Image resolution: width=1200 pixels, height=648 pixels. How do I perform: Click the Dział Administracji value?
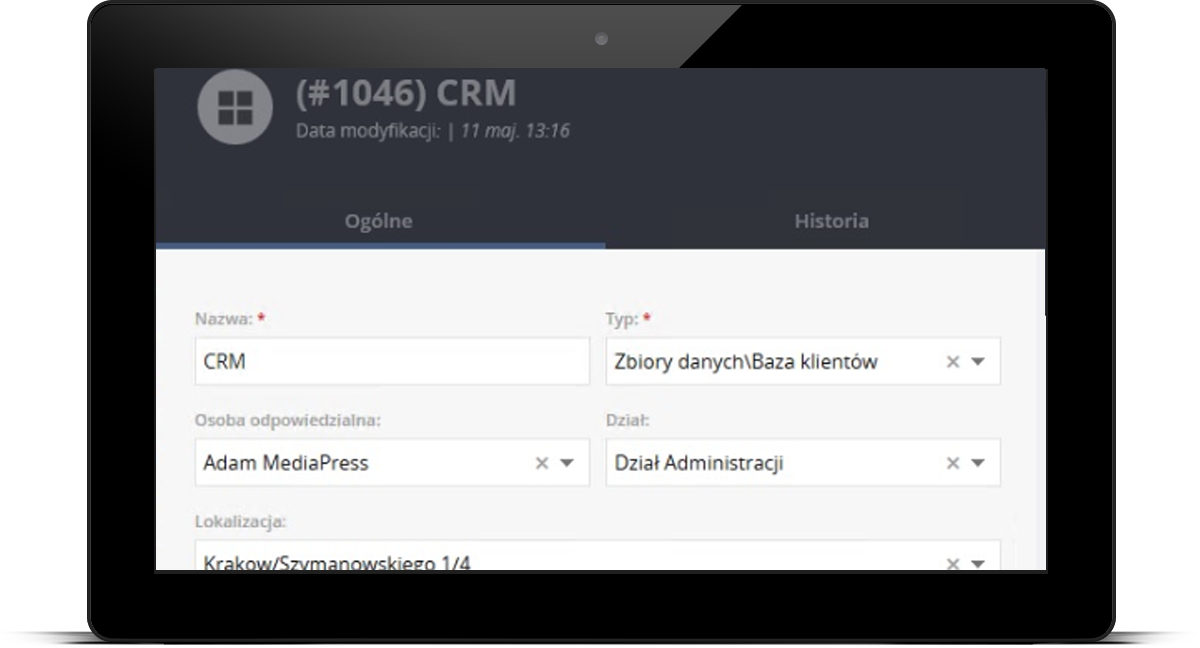[x=699, y=463]
